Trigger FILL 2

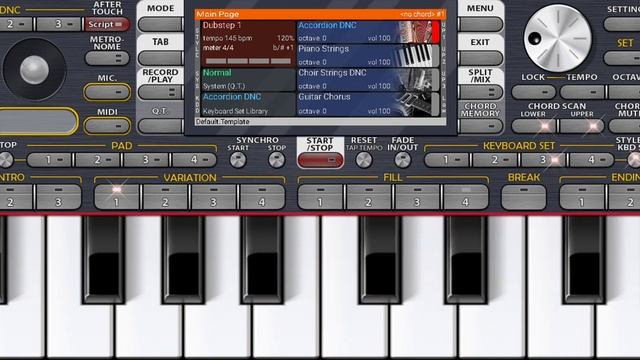click(x=369, y=198)
